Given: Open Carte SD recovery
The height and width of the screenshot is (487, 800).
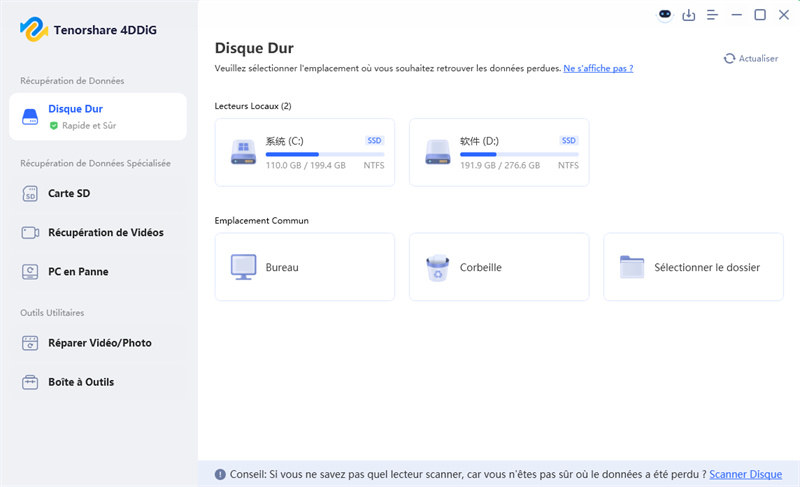Looking at the screenshot, I should coord(69,193).
